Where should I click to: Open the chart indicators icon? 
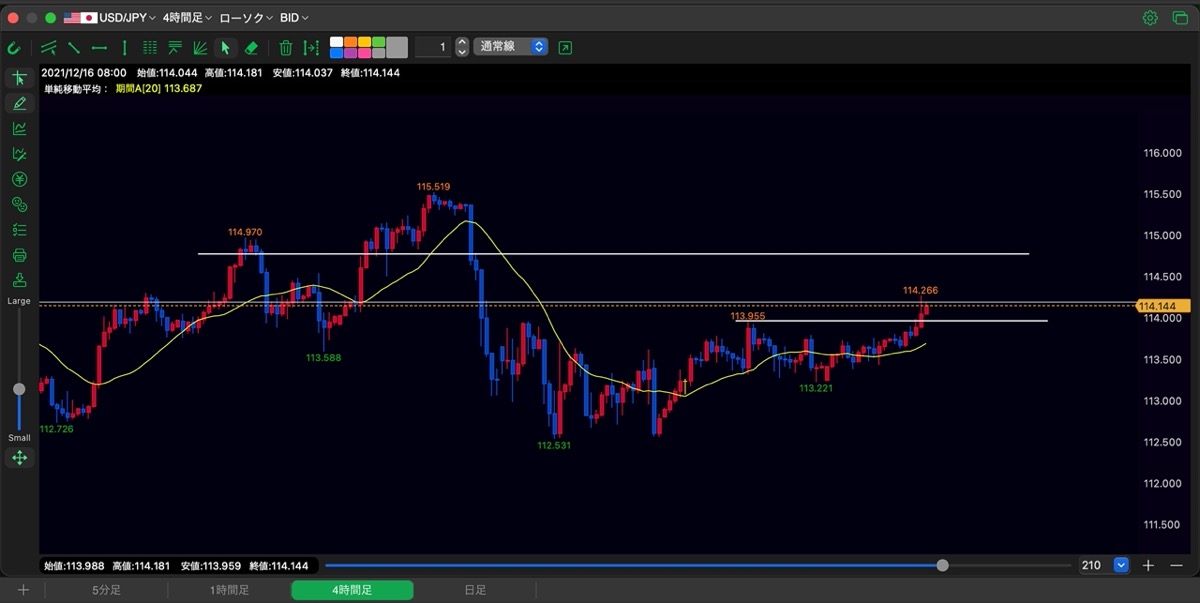click(19, 129)
